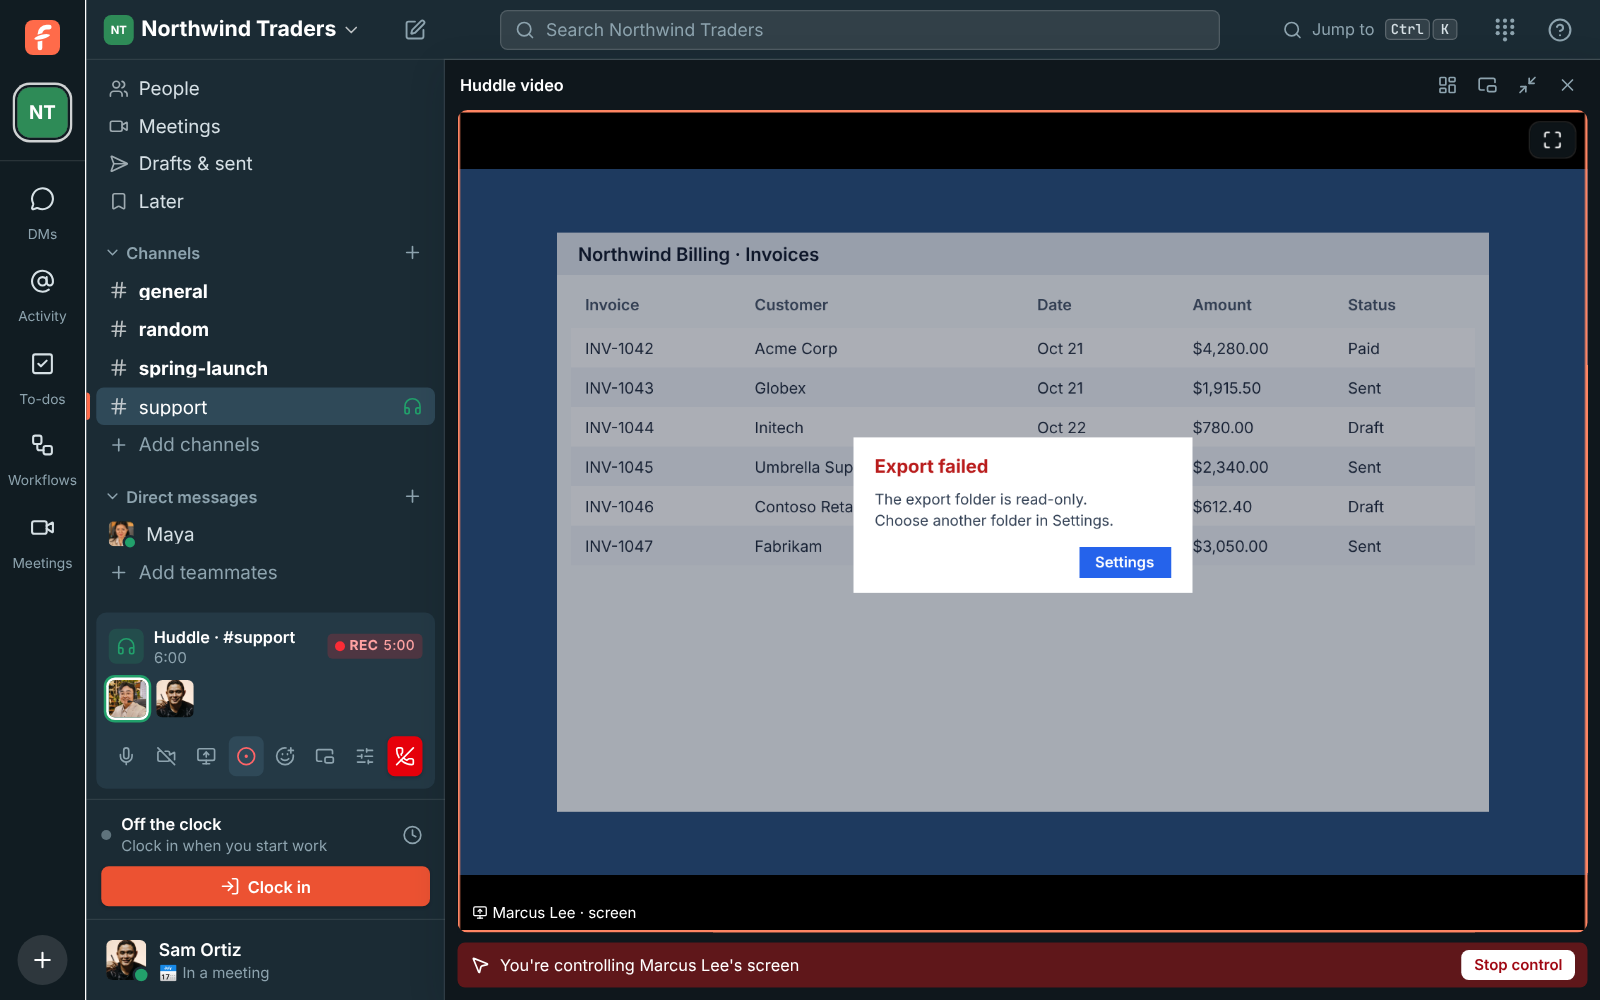The height and width of the screenshot is (1000, 1600).
Task: Open the Activity mentions icon
Action: point(42,295)
